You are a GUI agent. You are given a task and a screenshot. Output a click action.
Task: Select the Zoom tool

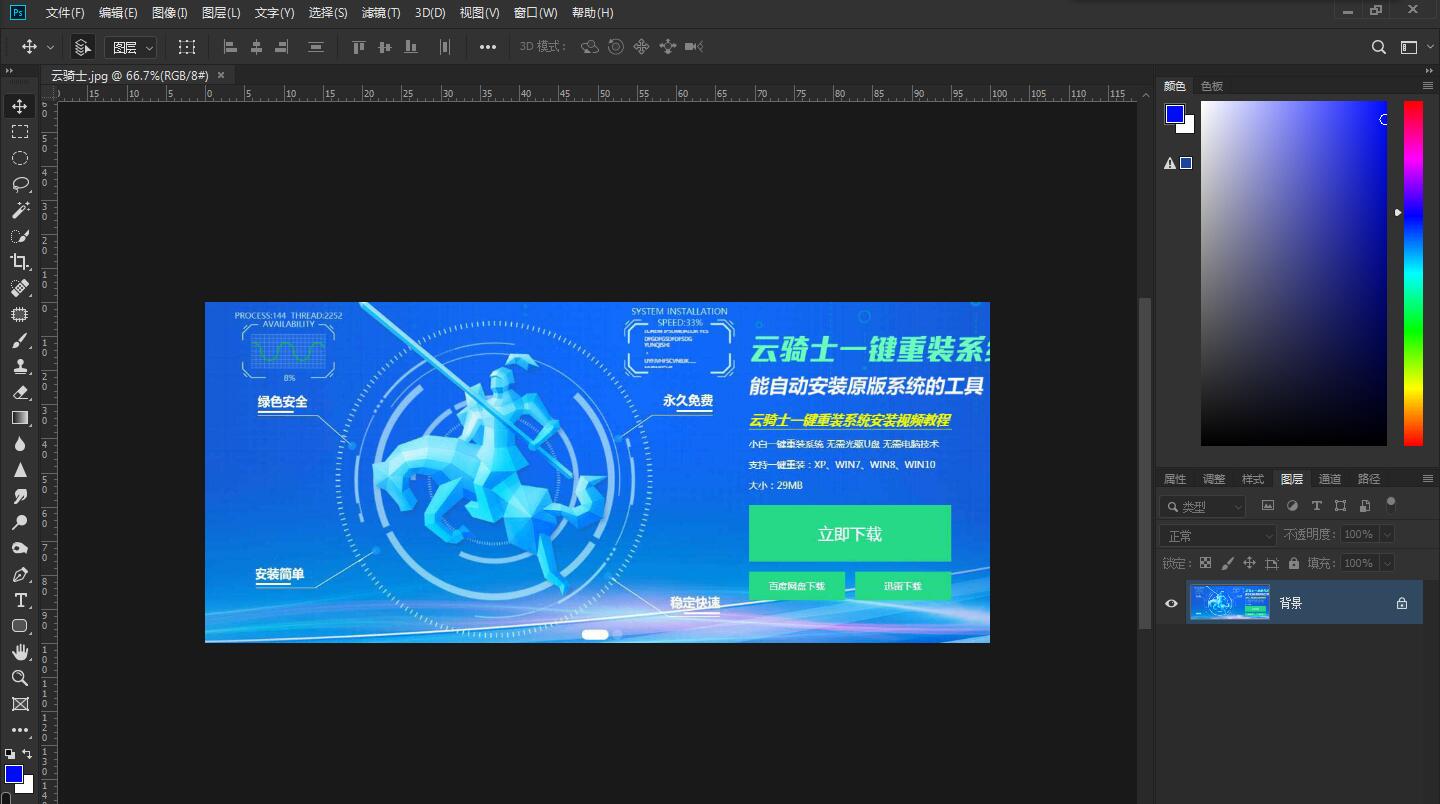(x=20, y=678)
